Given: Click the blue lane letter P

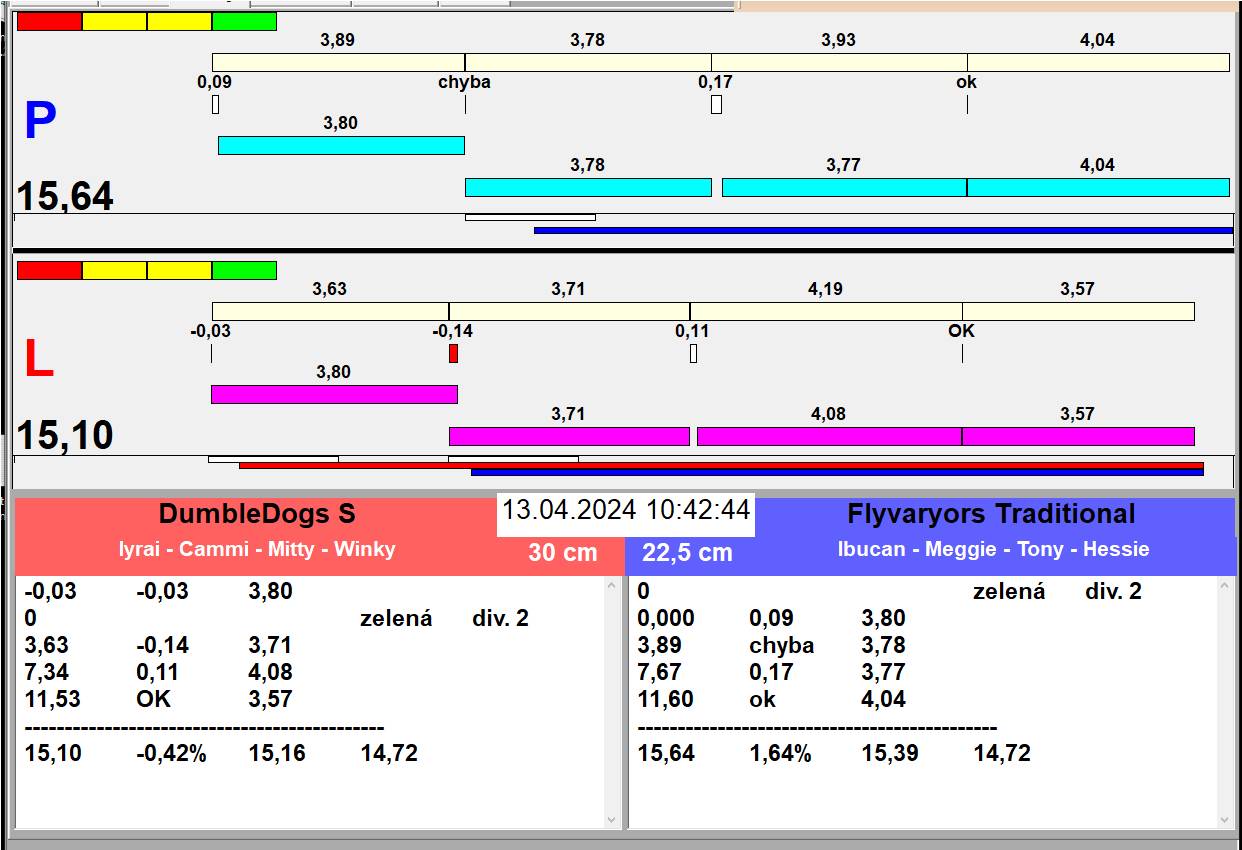Looking at the screenshot, I should pyautogui.click(x=40, y=122).
